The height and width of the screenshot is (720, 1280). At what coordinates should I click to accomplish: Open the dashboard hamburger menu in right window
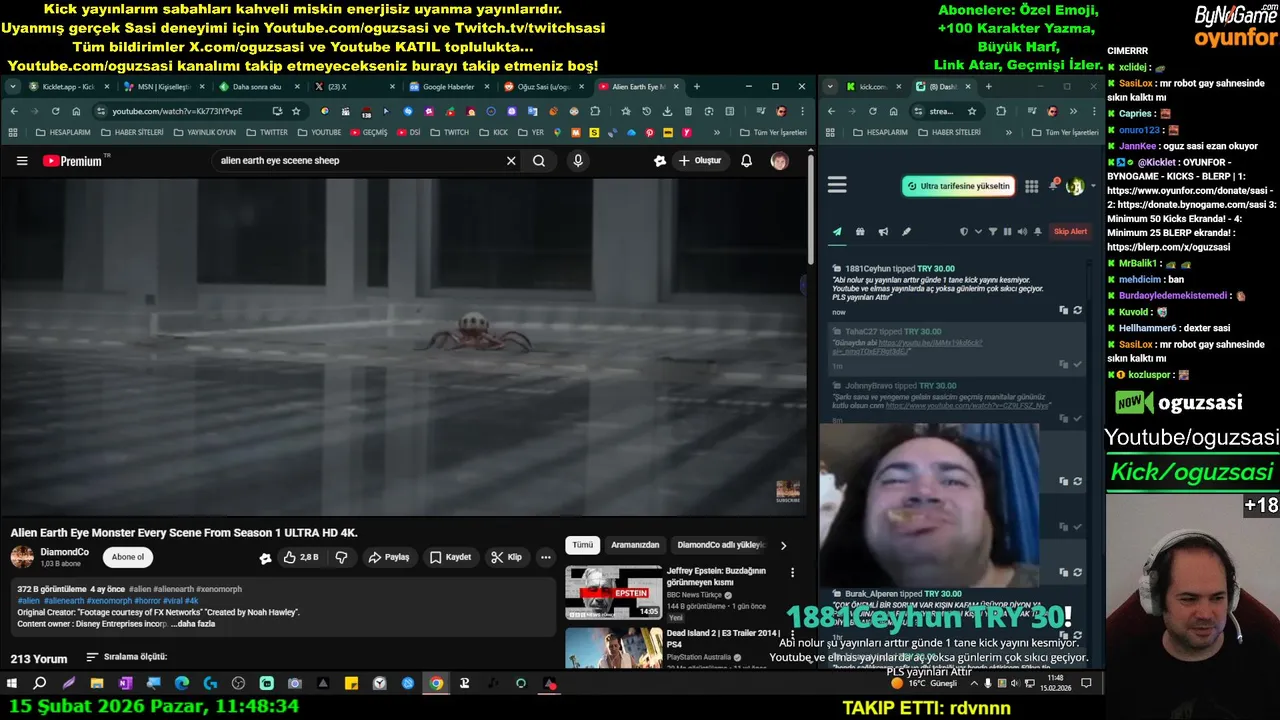[837, 185]
